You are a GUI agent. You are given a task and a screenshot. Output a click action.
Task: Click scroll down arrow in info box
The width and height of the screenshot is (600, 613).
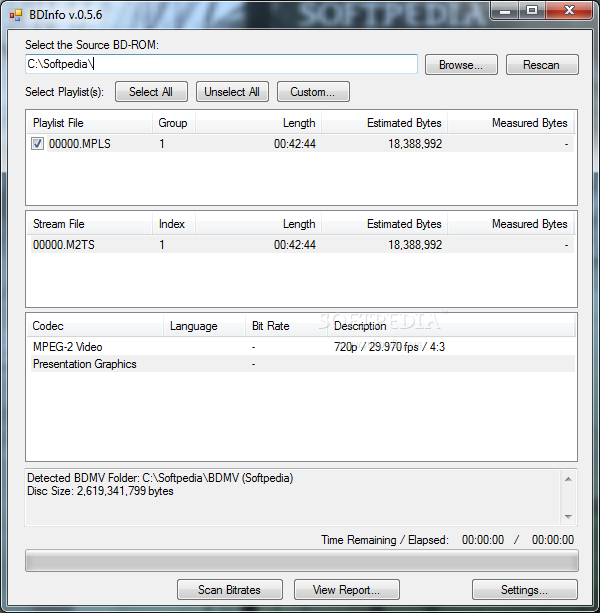568,517
